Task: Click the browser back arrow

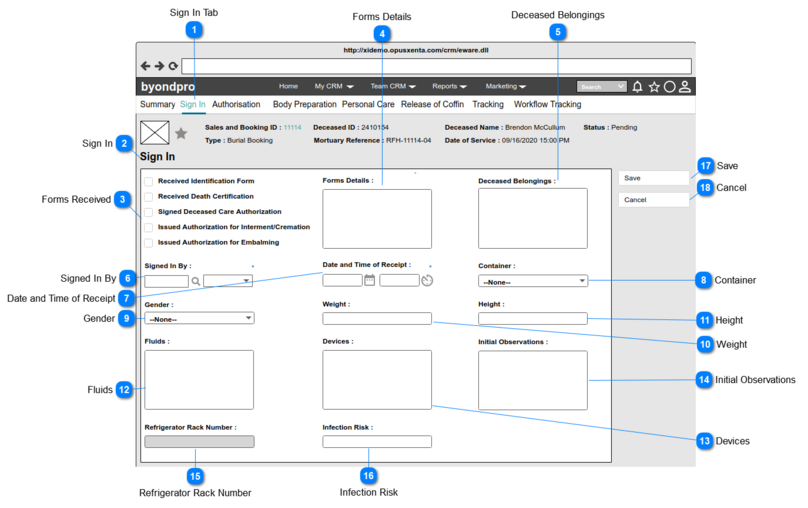Action: [145, 66]
